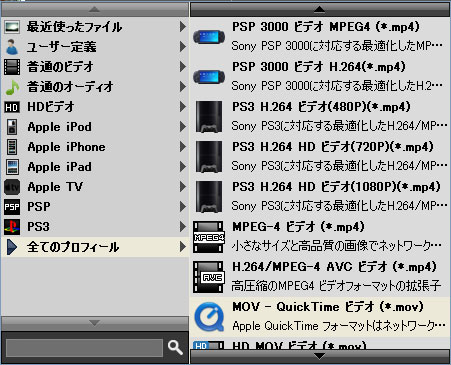Click the PSP 3000 MPEG4 handheld icon
Viewport: 451px width, 365px height.
click(x=209, y=37)
